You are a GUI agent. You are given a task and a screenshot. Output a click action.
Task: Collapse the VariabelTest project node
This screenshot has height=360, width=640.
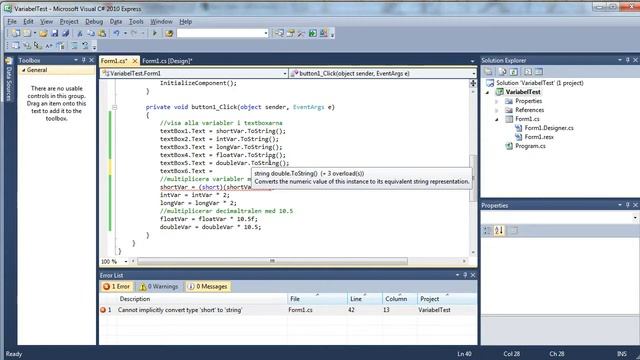(x=487, y=92)
